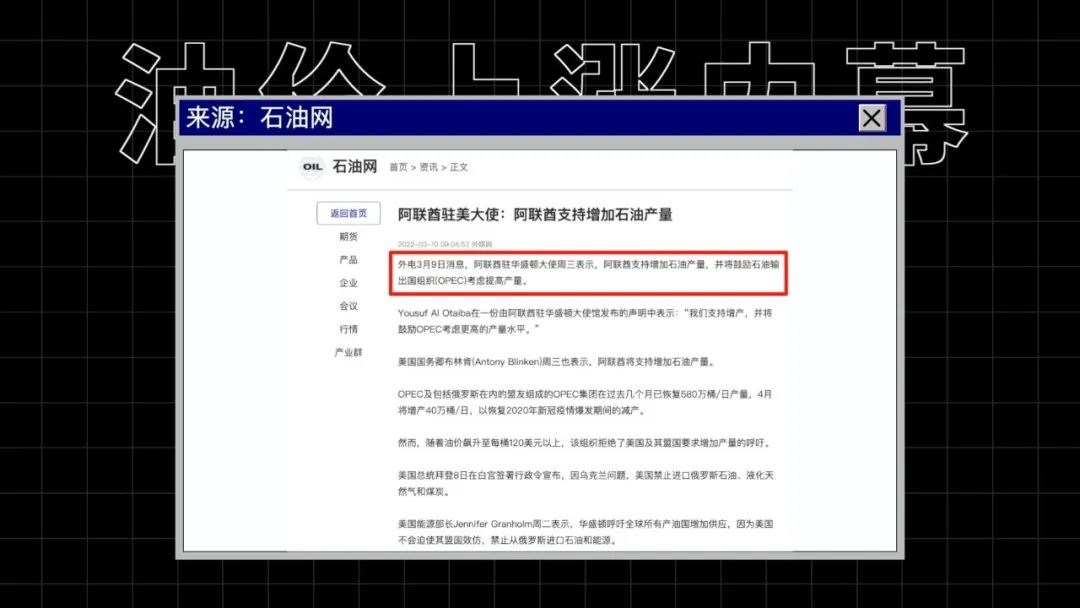This screenshot has width=1080, height=608.
Task: Click the article date 2022-03-10 line
Action: (x=445, y=244)
